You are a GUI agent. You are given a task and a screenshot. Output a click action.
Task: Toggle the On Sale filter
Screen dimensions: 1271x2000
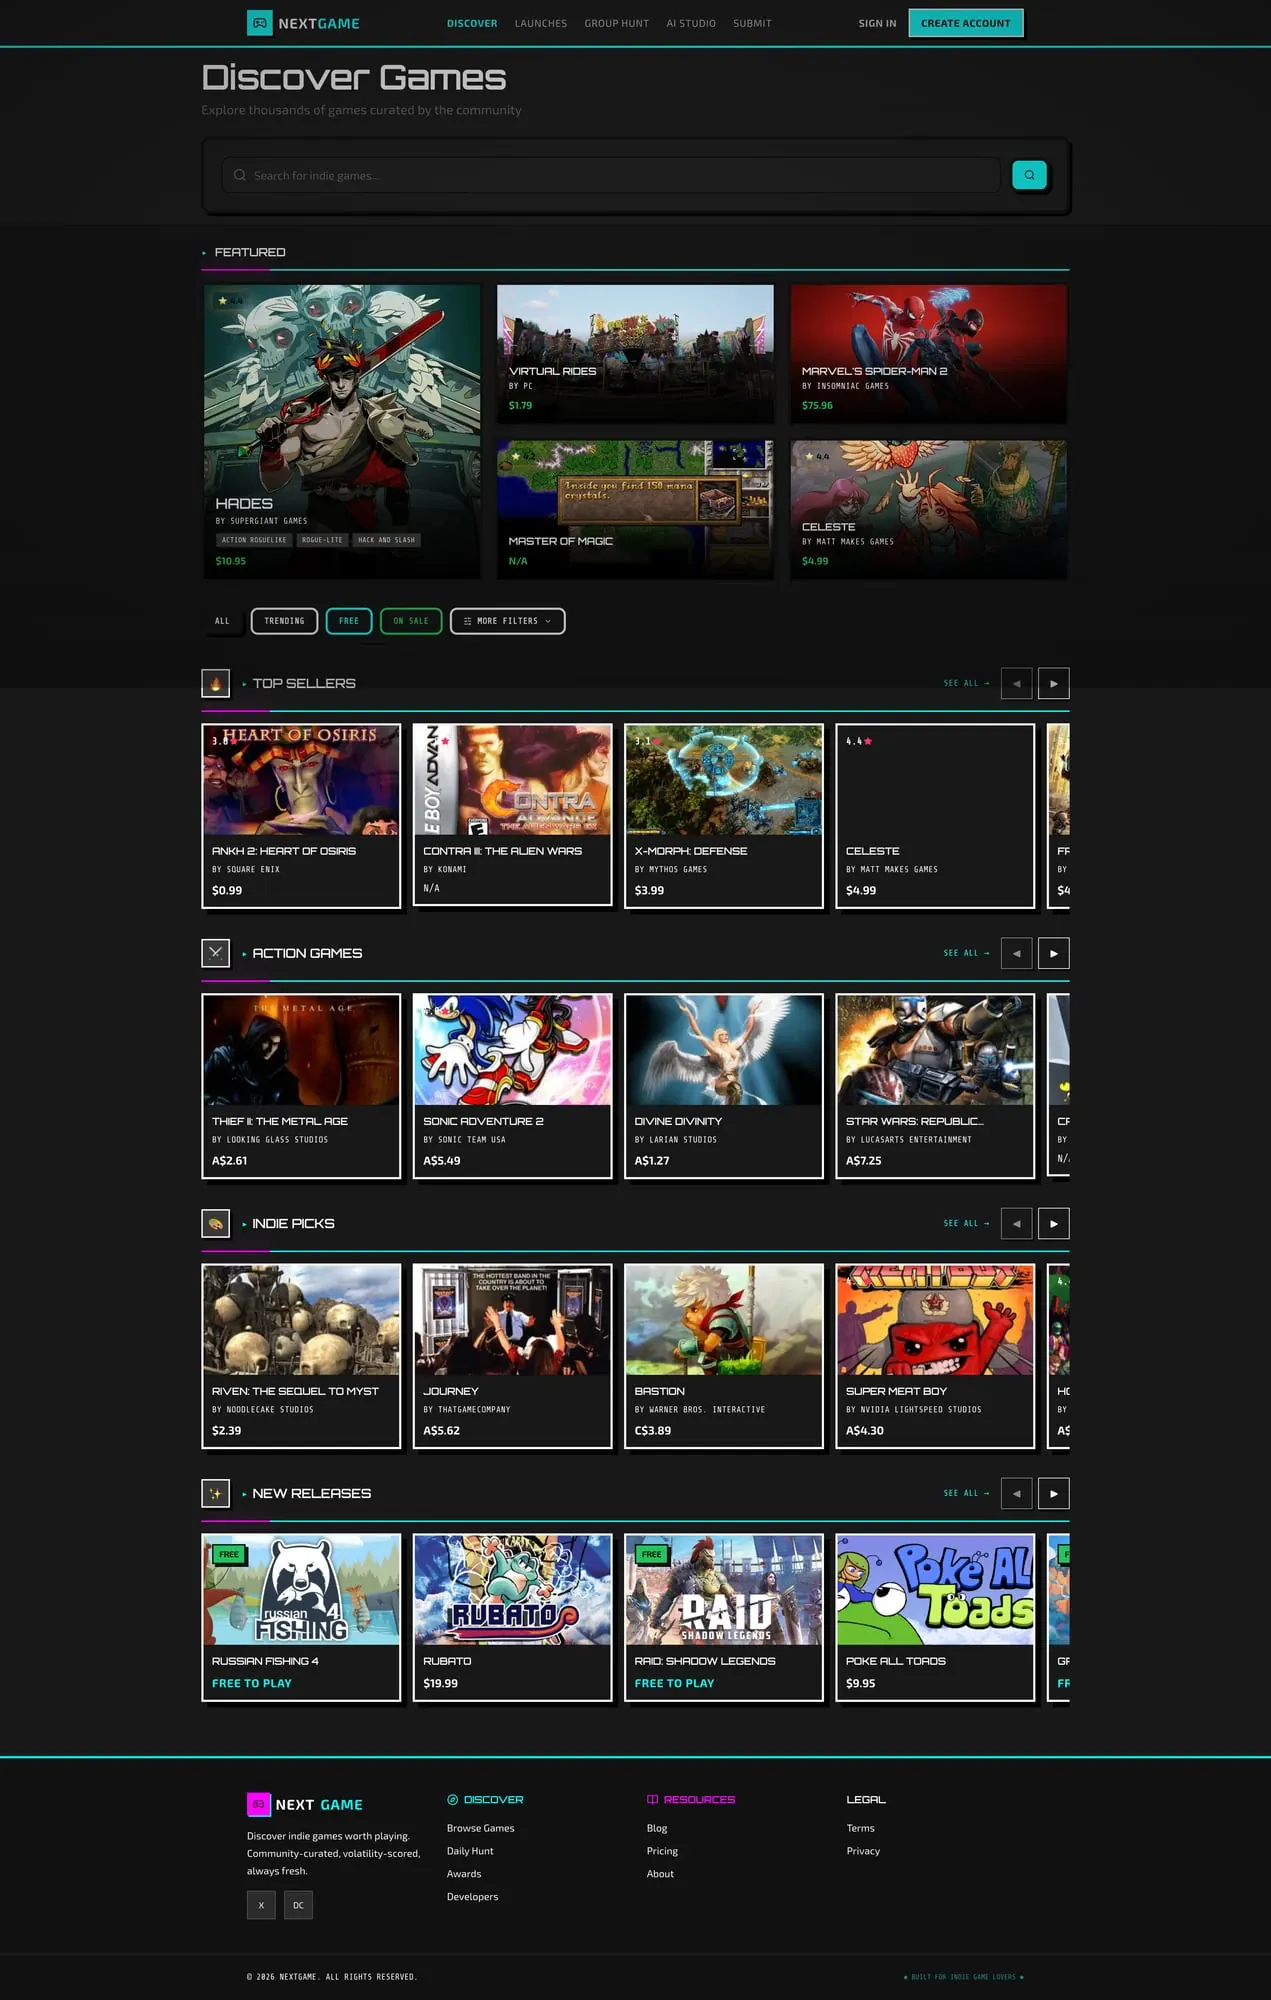pyautogui.click(x=411, y=621)
